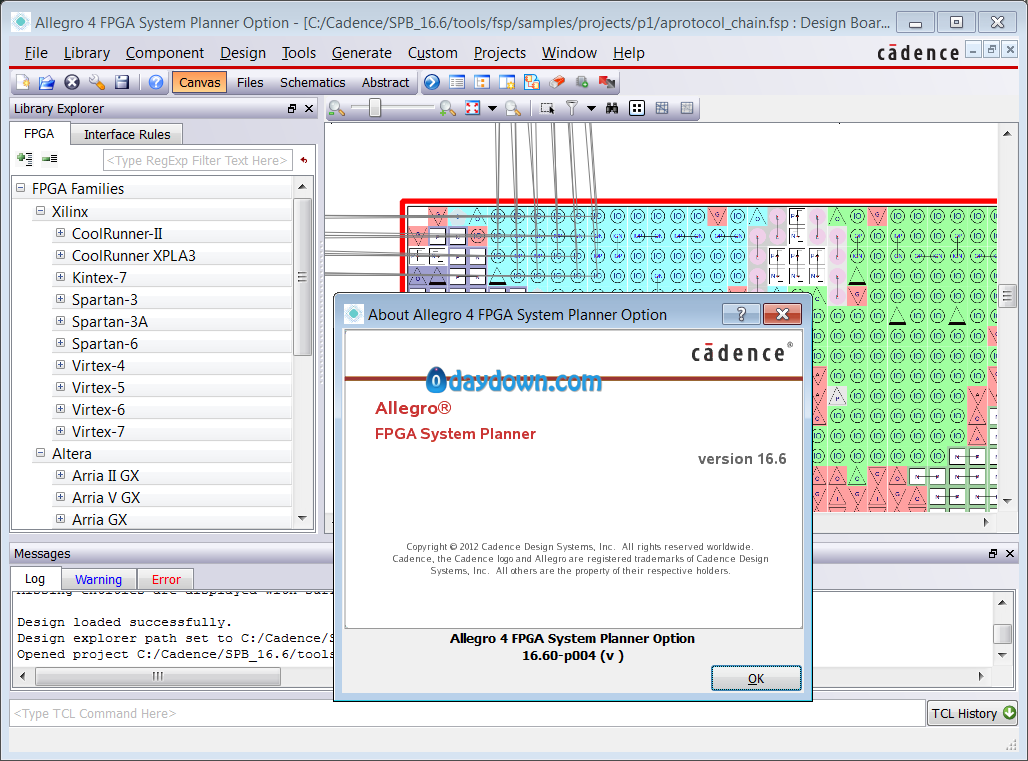Image resolution: width=1028 pixels, height=761 pixels.
Task: Open the Library menu
Action: [87, 53]
